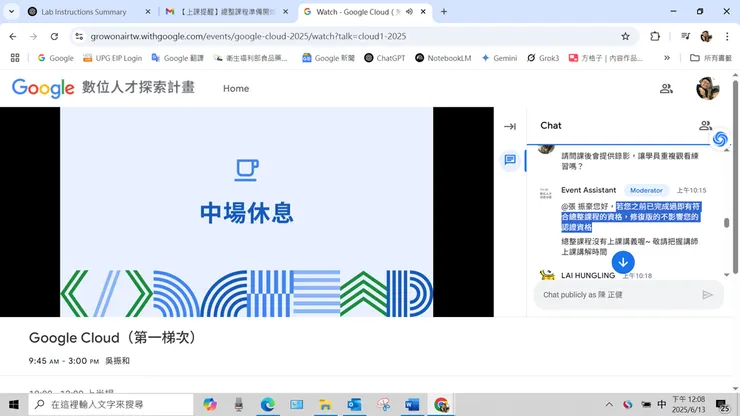Open Chrome's three-dot menu
This screenshot has width=740, height=416.
pyautogui.click(x=727, y=36)
